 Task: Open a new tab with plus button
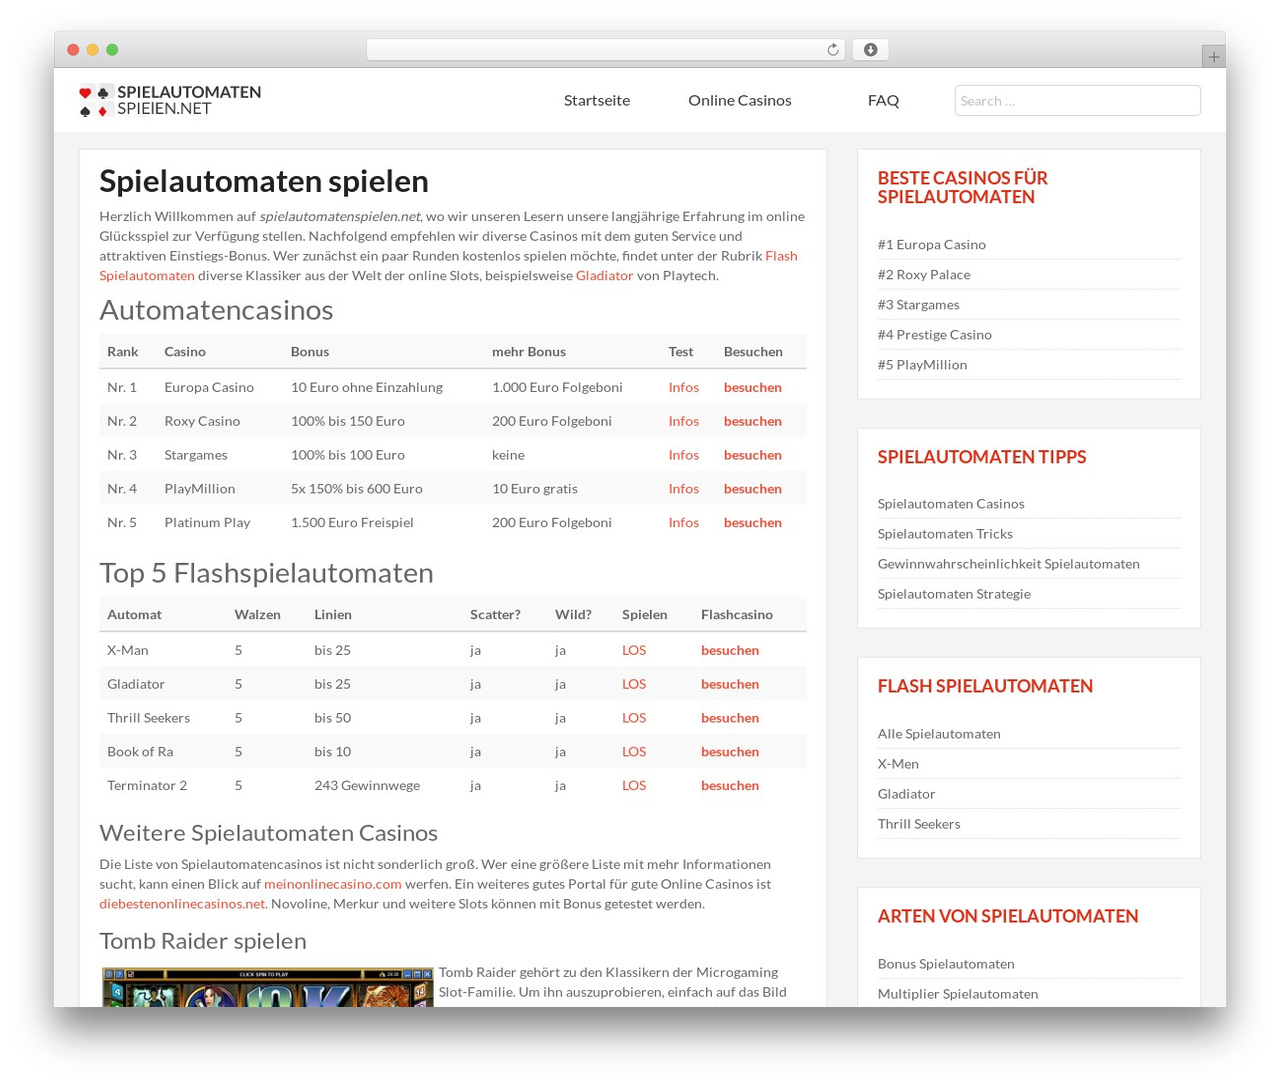pyautogui.click(x=1213, y=57)
